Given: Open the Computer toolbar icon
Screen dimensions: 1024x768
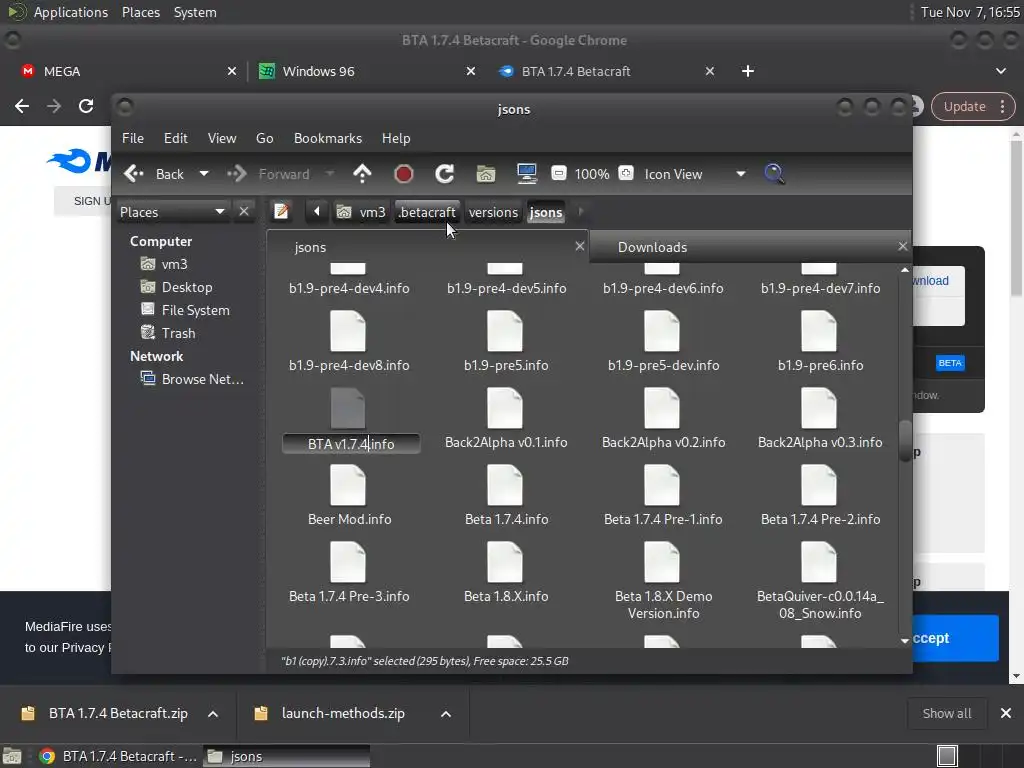Looking at the screenshot, I should click(526, 174).
